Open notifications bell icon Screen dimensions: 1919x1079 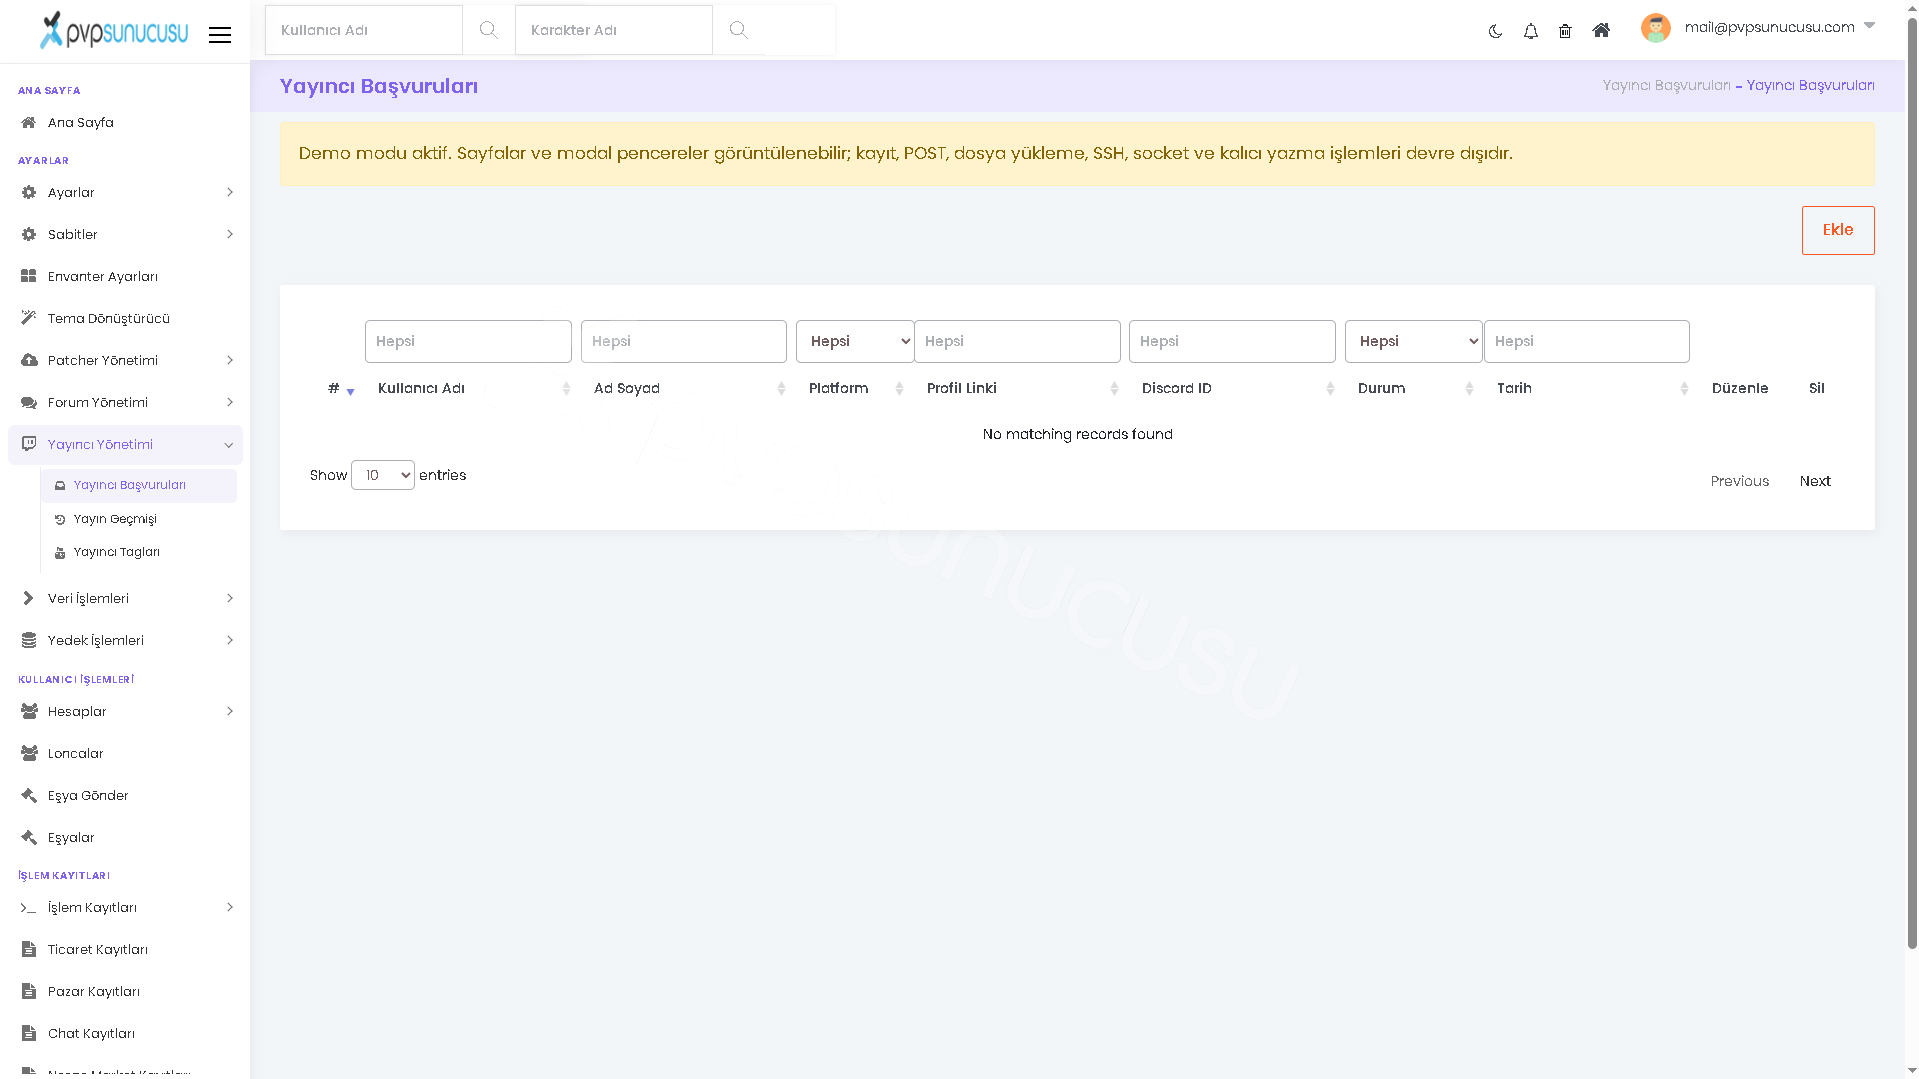1530,31
